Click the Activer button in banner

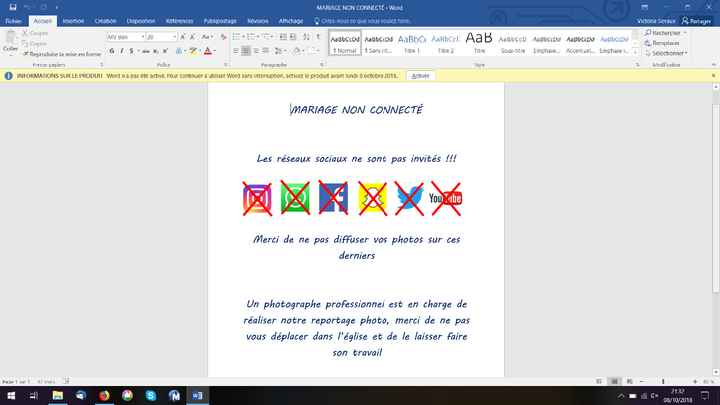coord(420,76)
